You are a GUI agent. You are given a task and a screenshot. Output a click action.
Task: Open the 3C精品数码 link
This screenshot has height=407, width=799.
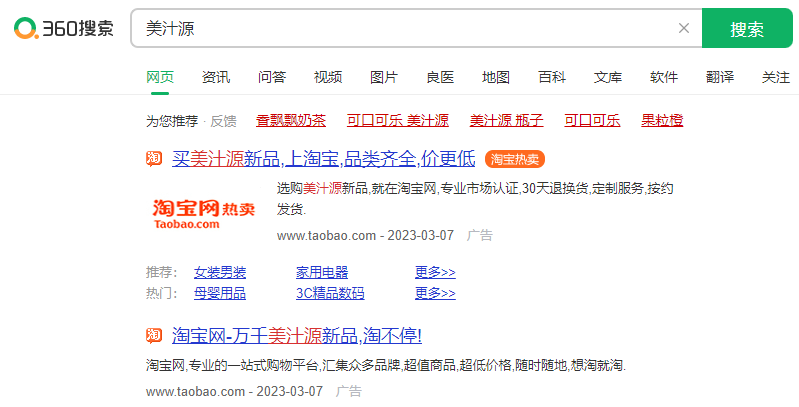(x=330, y=293)
